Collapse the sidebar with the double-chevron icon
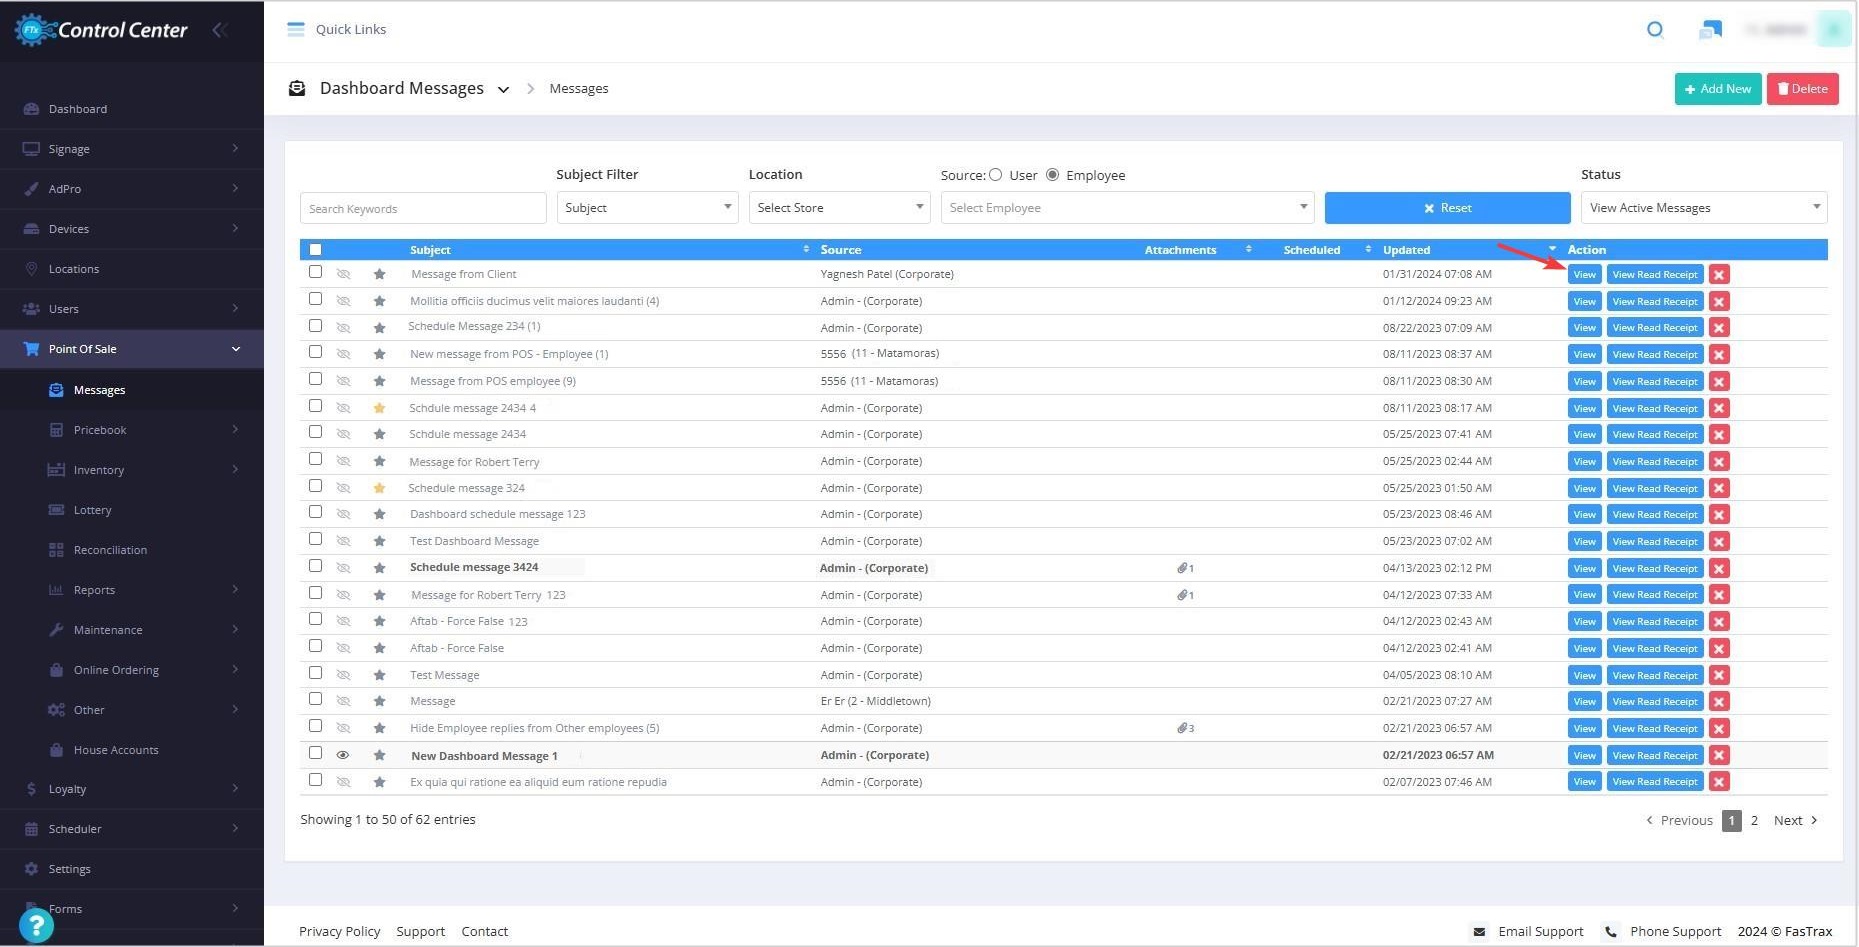Screen dimensions: 1859x947 point(220,30)
